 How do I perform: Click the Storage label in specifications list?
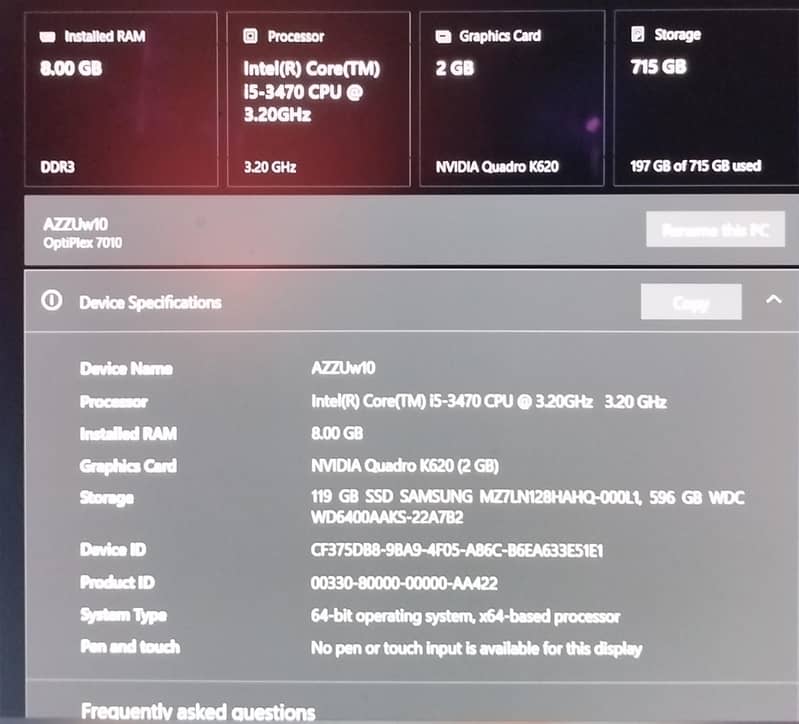[x=107, y=498]
